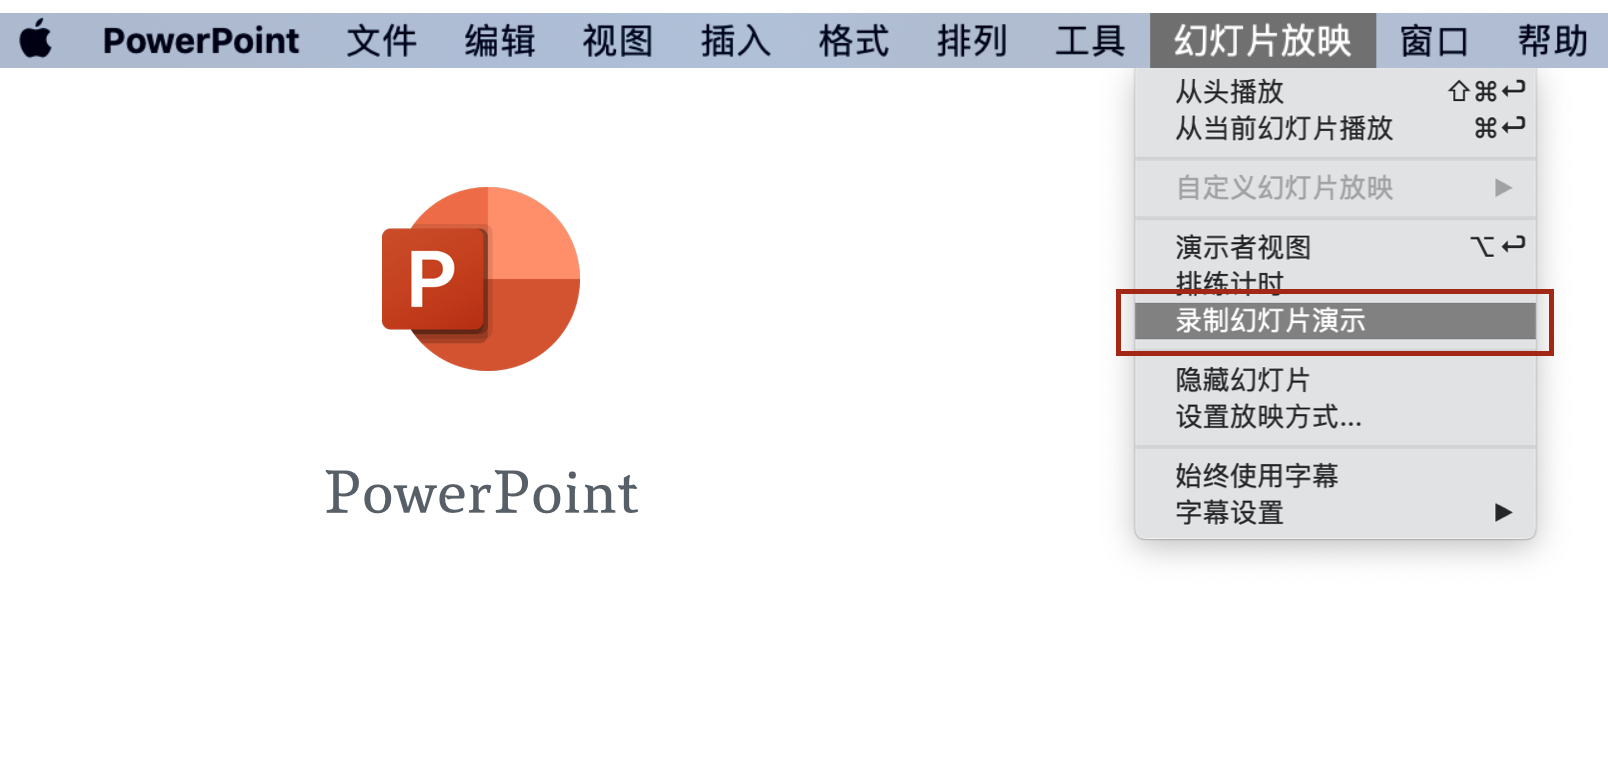This screenshot has width=1608, height=770.
Task: Open the 工具 menu
Action: pos(1090,41)
